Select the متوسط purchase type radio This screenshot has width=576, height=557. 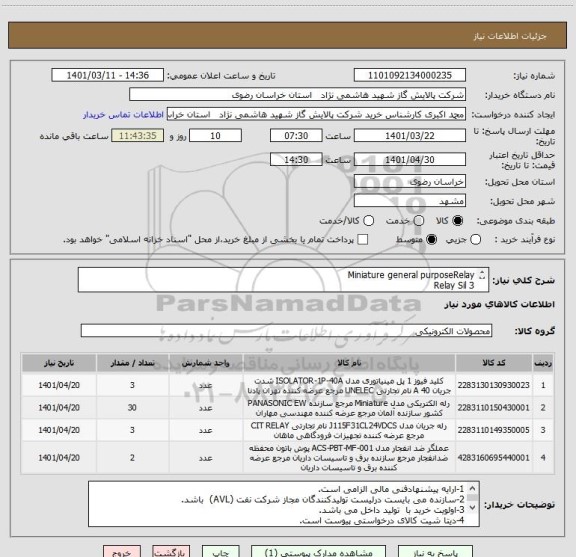[431, 240]
